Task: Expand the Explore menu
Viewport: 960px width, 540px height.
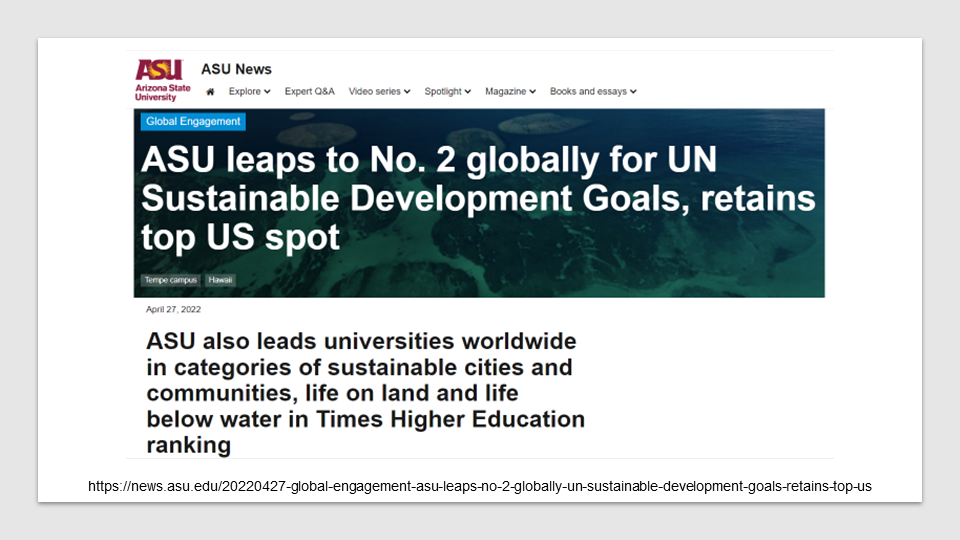Action: (249, 91)
